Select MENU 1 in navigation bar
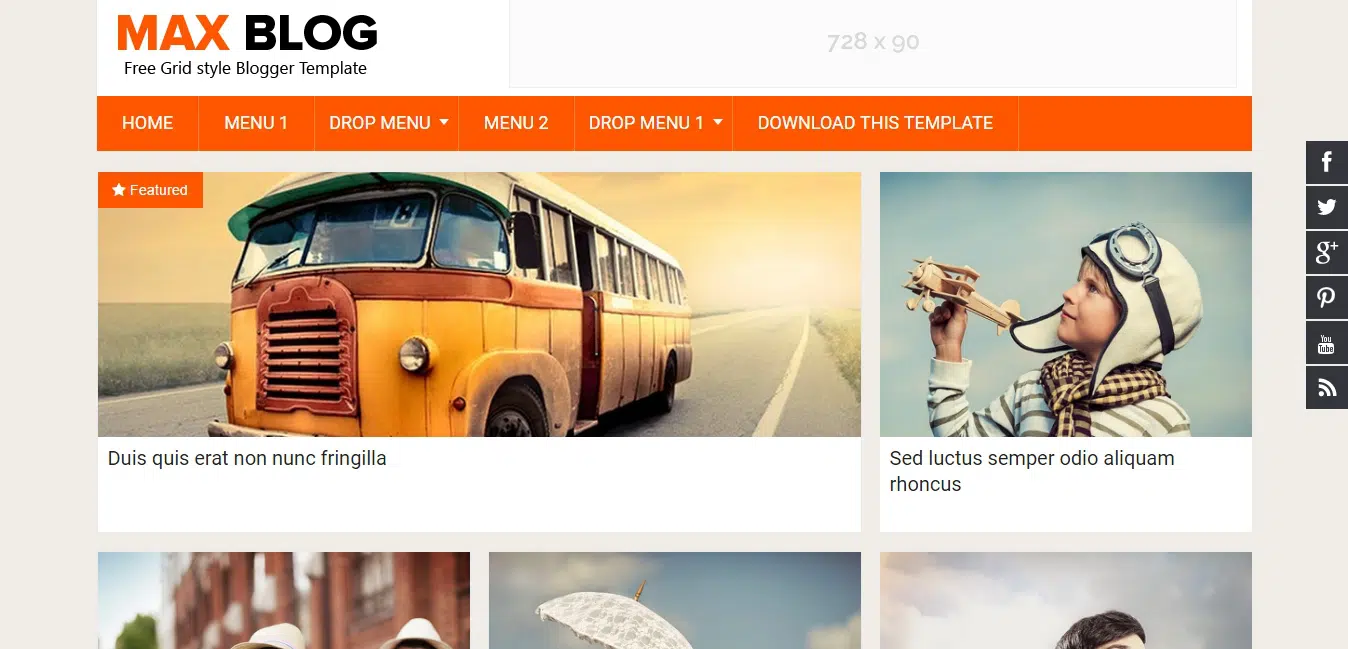 click(x=256, y=123)
